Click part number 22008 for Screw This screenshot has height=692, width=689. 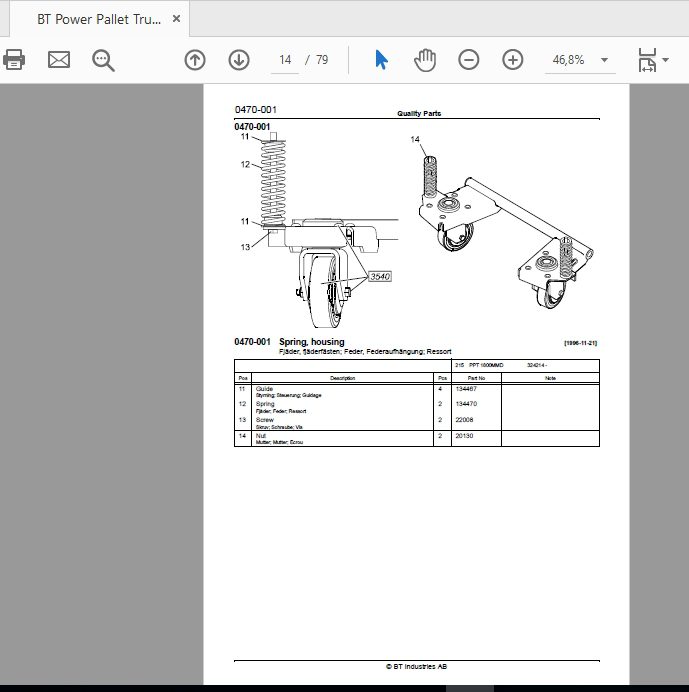[464, 420]
